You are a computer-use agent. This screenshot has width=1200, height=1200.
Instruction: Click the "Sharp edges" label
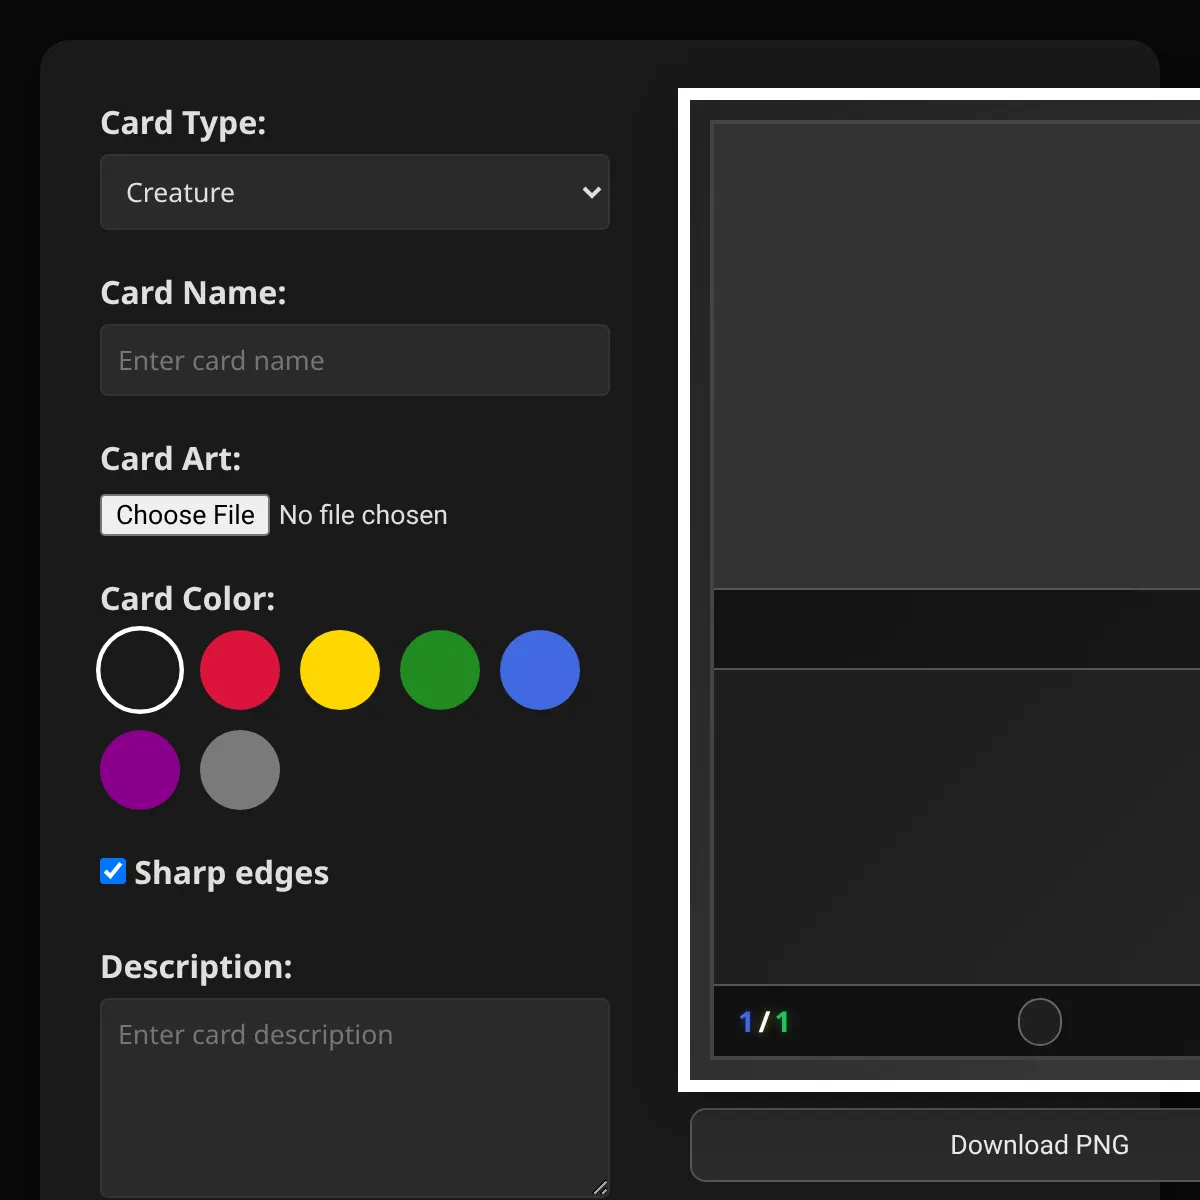point(232,873)
